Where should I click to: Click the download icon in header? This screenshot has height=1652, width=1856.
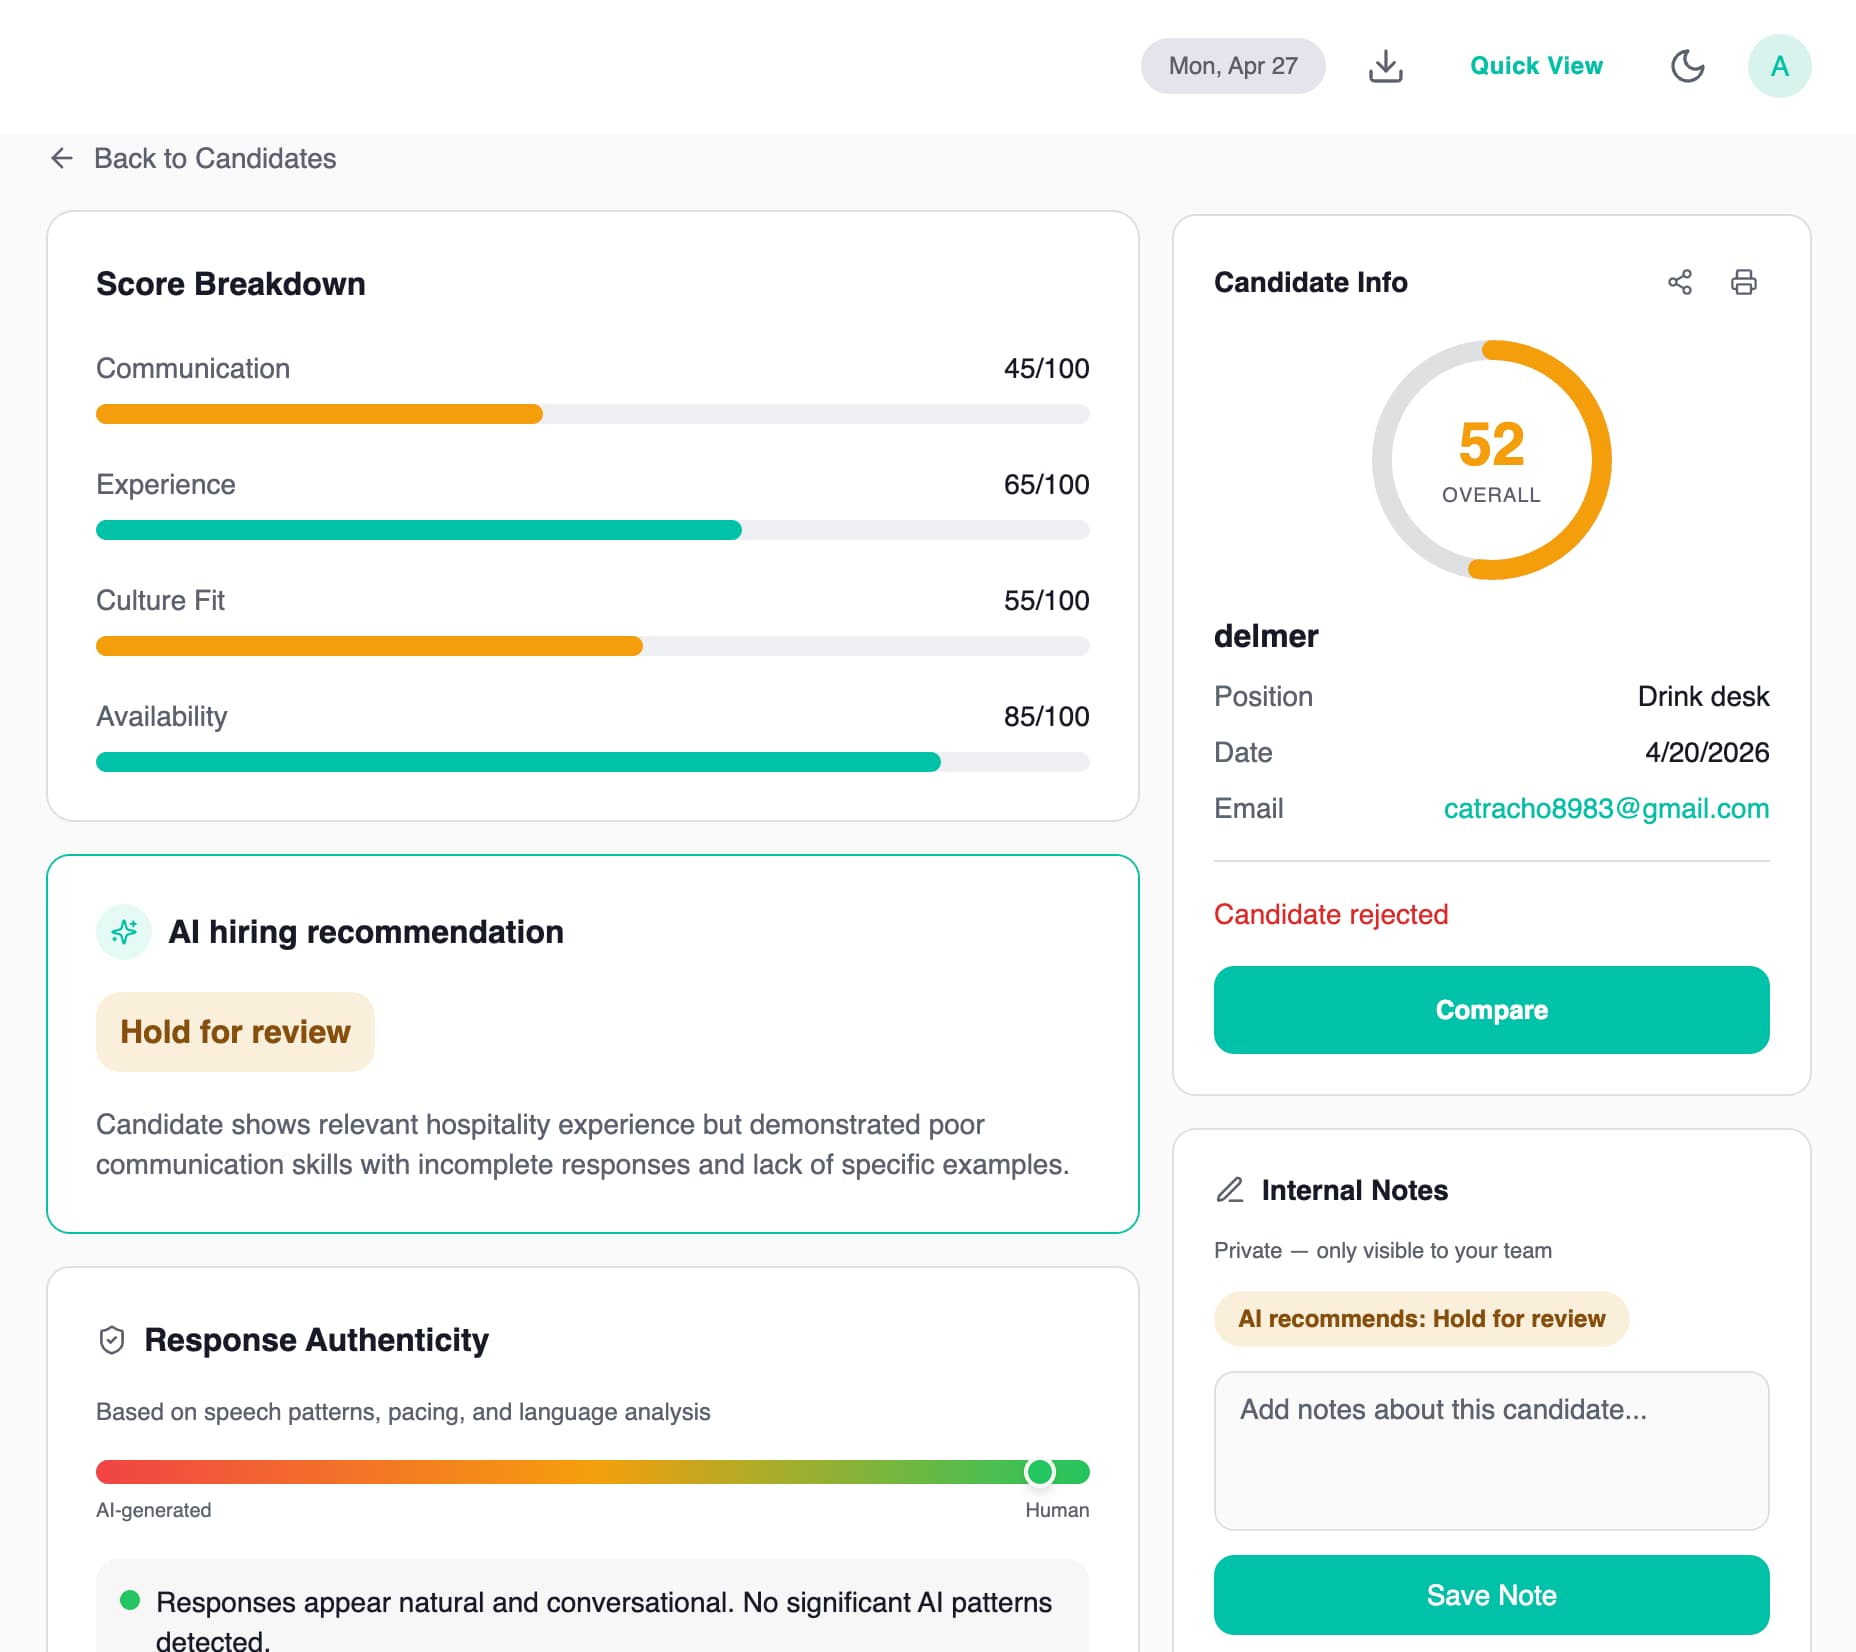point(1385,66)
